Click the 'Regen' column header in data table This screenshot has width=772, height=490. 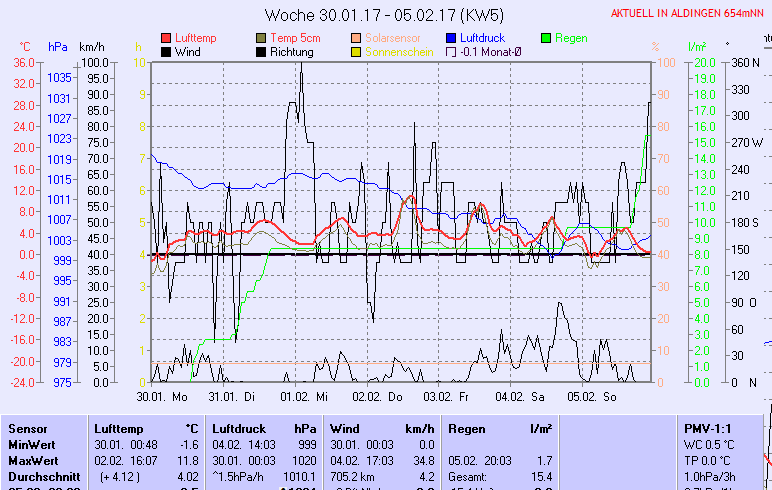point(467,428)
